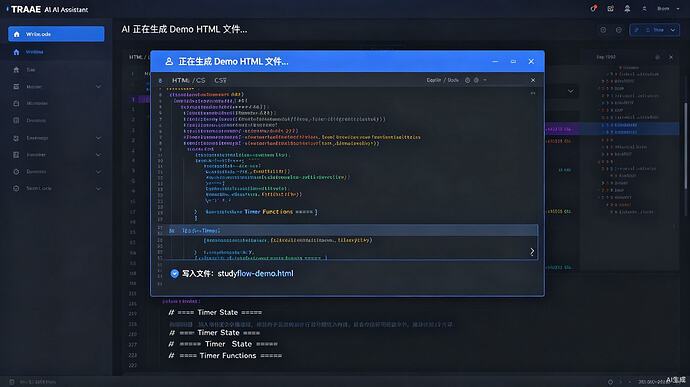Select the blue home icon in sidebar
Screen dimensions: 690x387
16,52
